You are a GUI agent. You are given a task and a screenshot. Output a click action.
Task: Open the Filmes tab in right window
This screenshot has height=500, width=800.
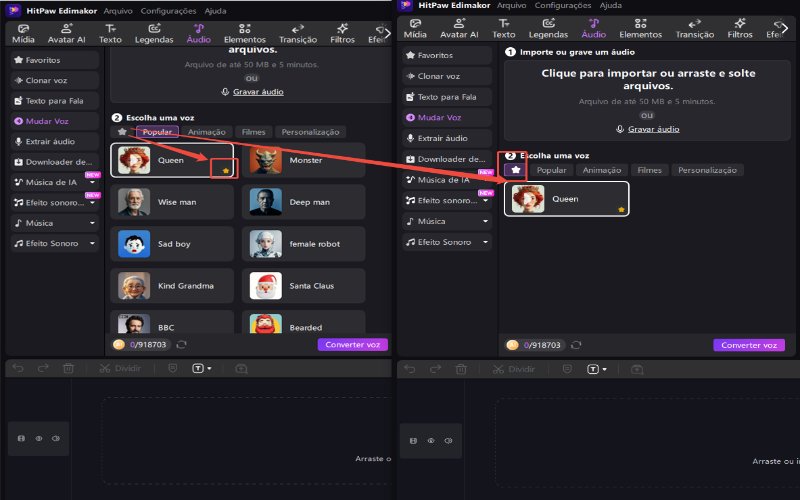tap(650, 170)
